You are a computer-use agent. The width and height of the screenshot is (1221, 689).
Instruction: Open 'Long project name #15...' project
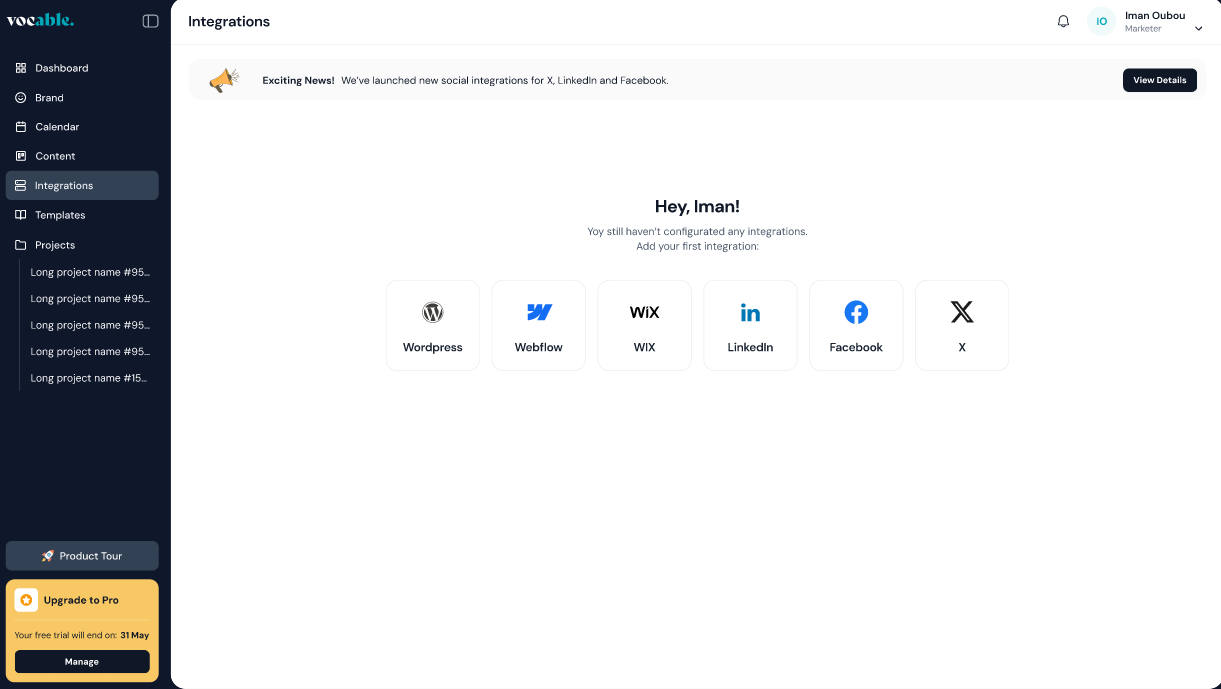pos(91,378)
